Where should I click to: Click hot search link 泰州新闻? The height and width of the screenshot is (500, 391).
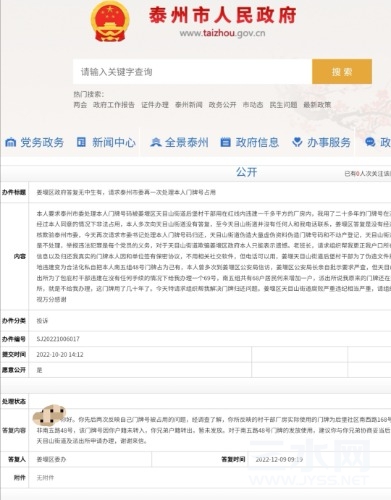189,105
